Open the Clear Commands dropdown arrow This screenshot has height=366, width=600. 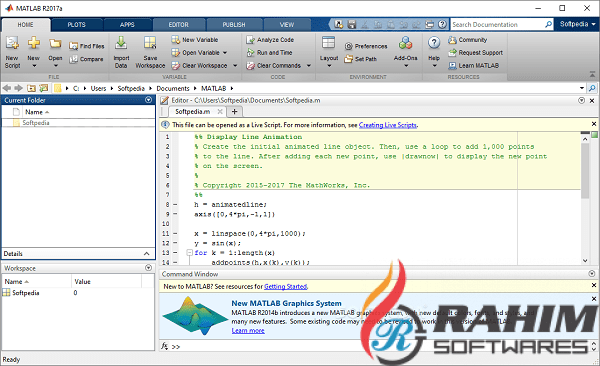(x=308, y=65)
